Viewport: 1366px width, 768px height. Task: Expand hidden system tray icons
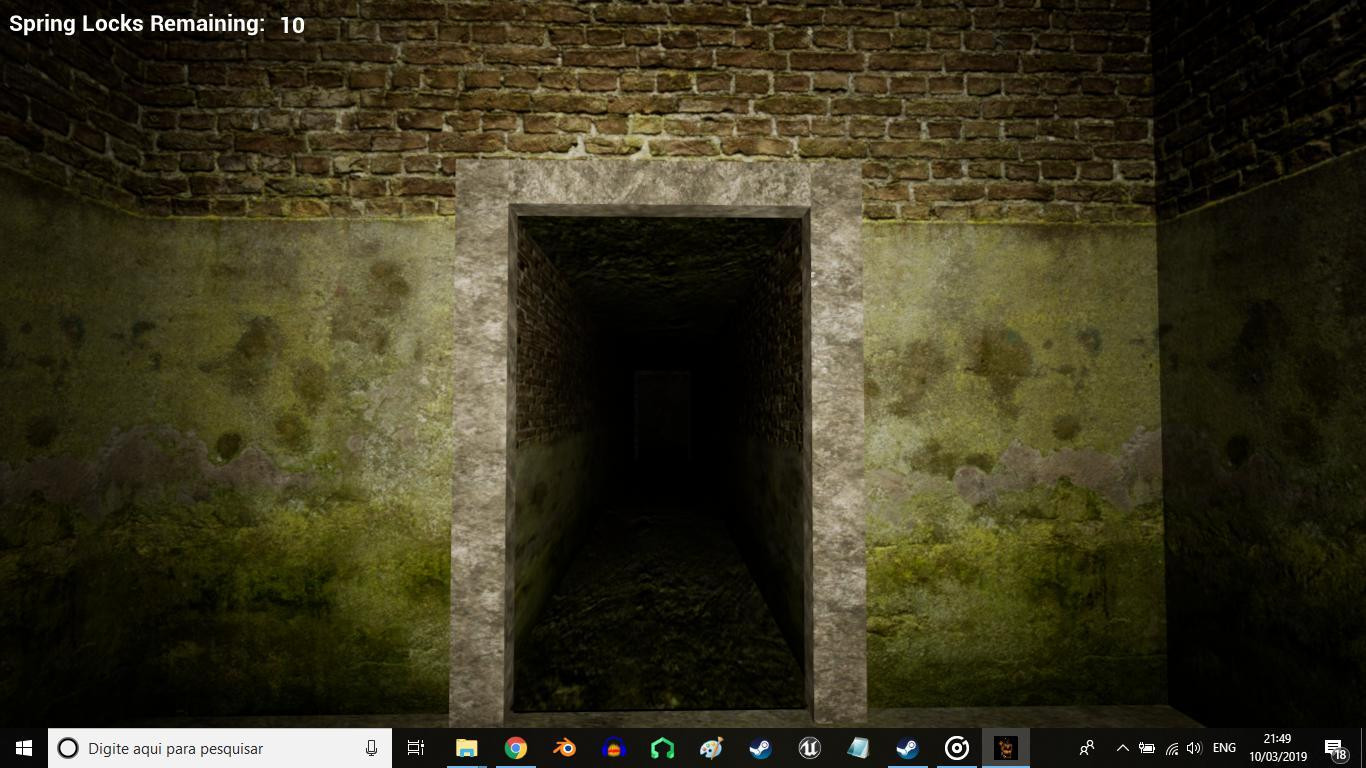pyautogui.click(x=1122, y=748)
